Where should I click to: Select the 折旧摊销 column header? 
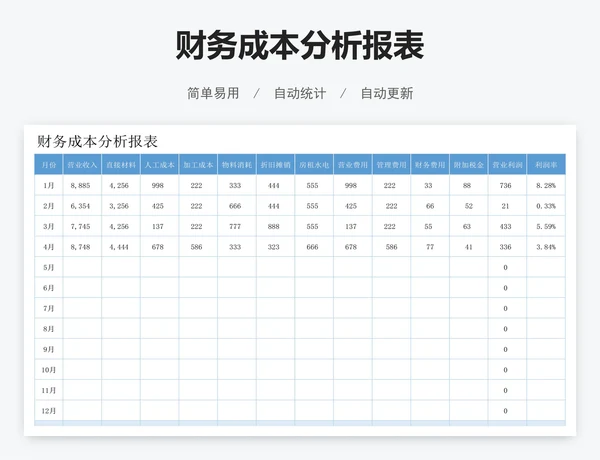(276, 165)
